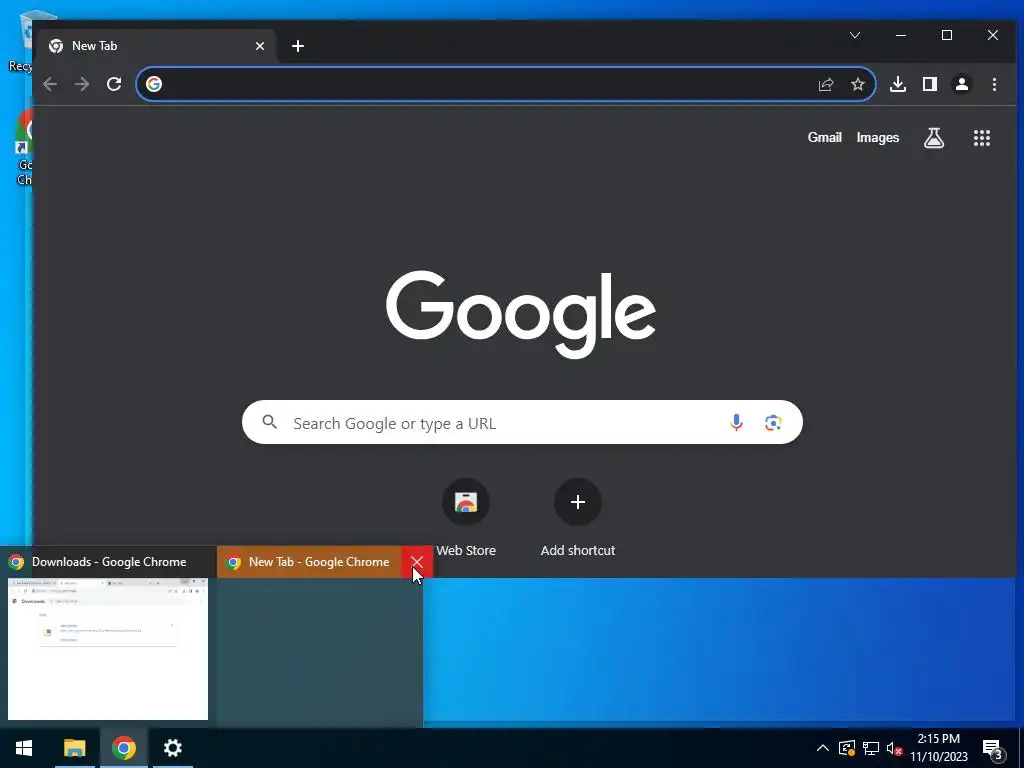Select the Downloads - Google Chrome preview title

(x=109, y=562)
